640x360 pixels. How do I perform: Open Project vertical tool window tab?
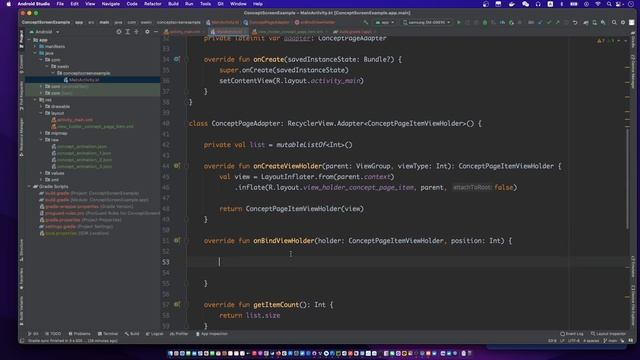point(21,39)
